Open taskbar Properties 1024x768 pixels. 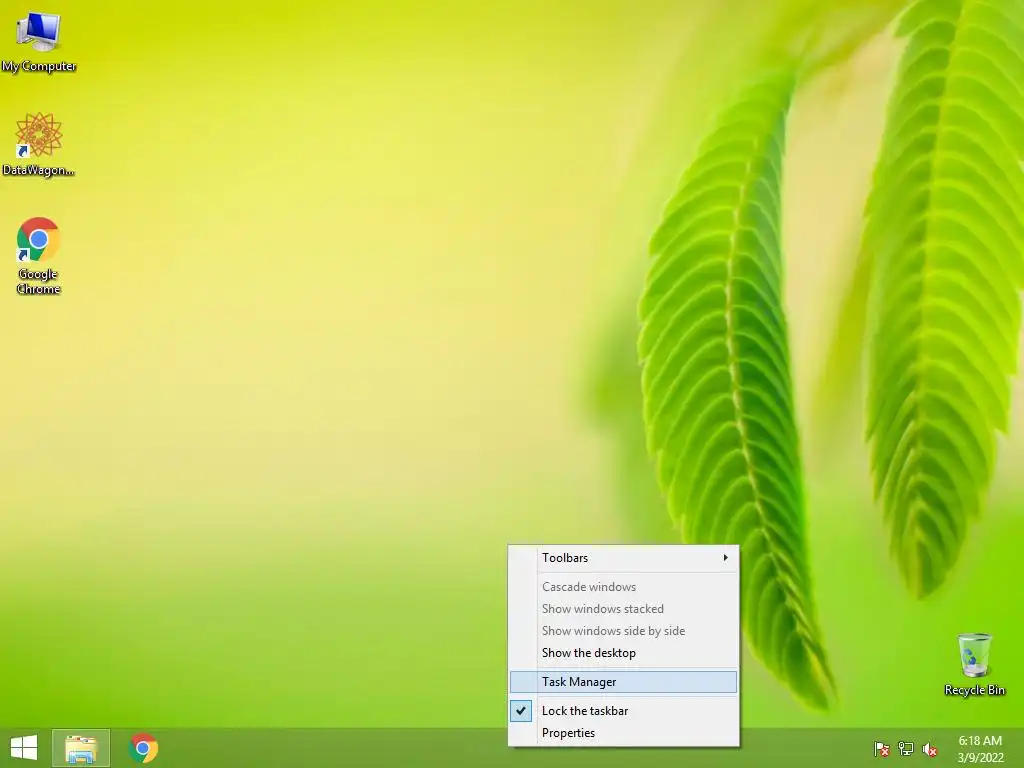click(624, 733)
